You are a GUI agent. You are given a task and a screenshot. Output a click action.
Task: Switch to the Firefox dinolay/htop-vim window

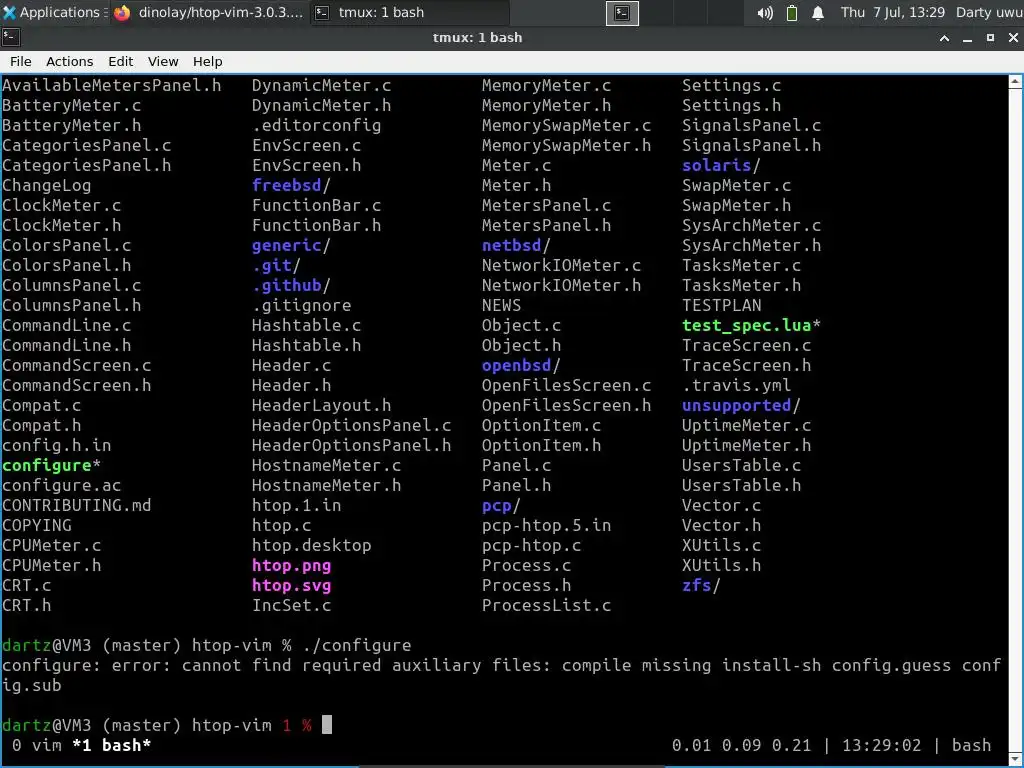pos(208,12)
